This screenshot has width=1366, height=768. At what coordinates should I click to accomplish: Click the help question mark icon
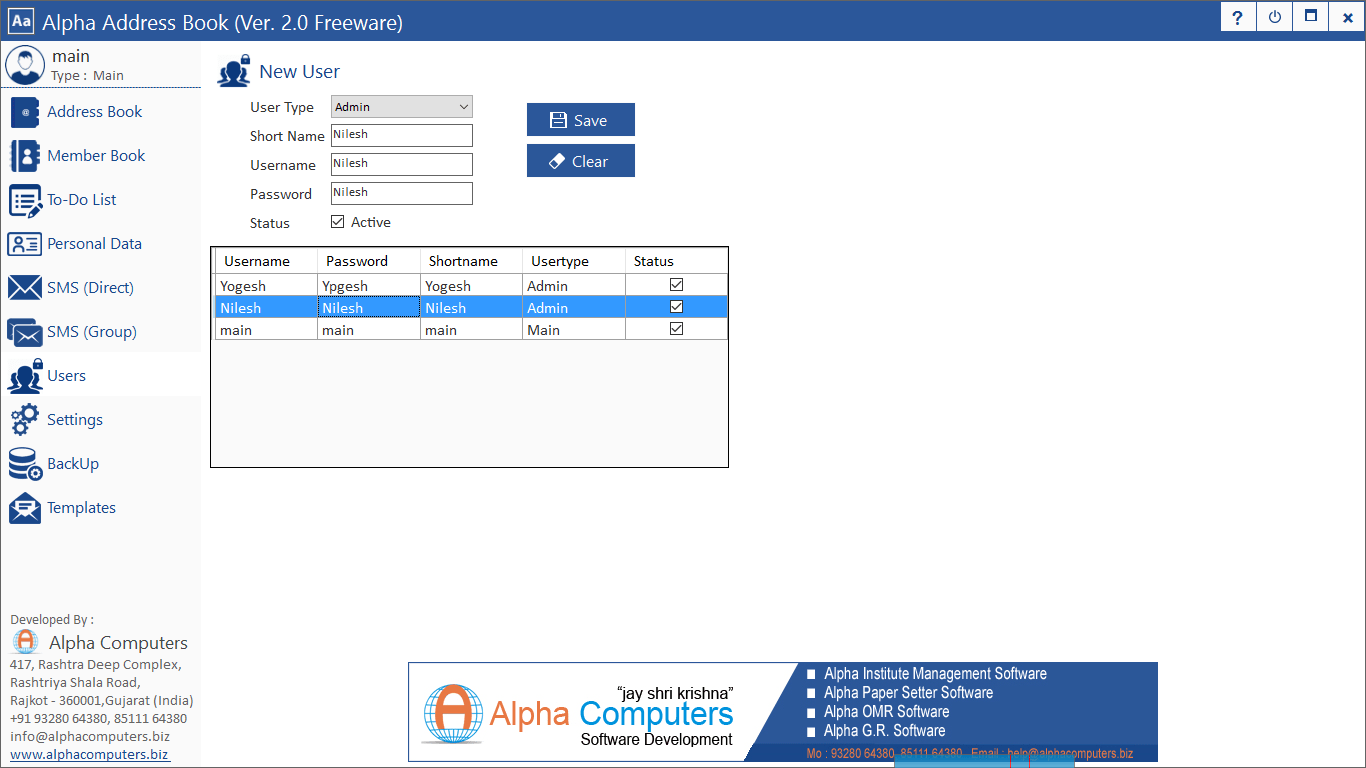pos(1238,18)
